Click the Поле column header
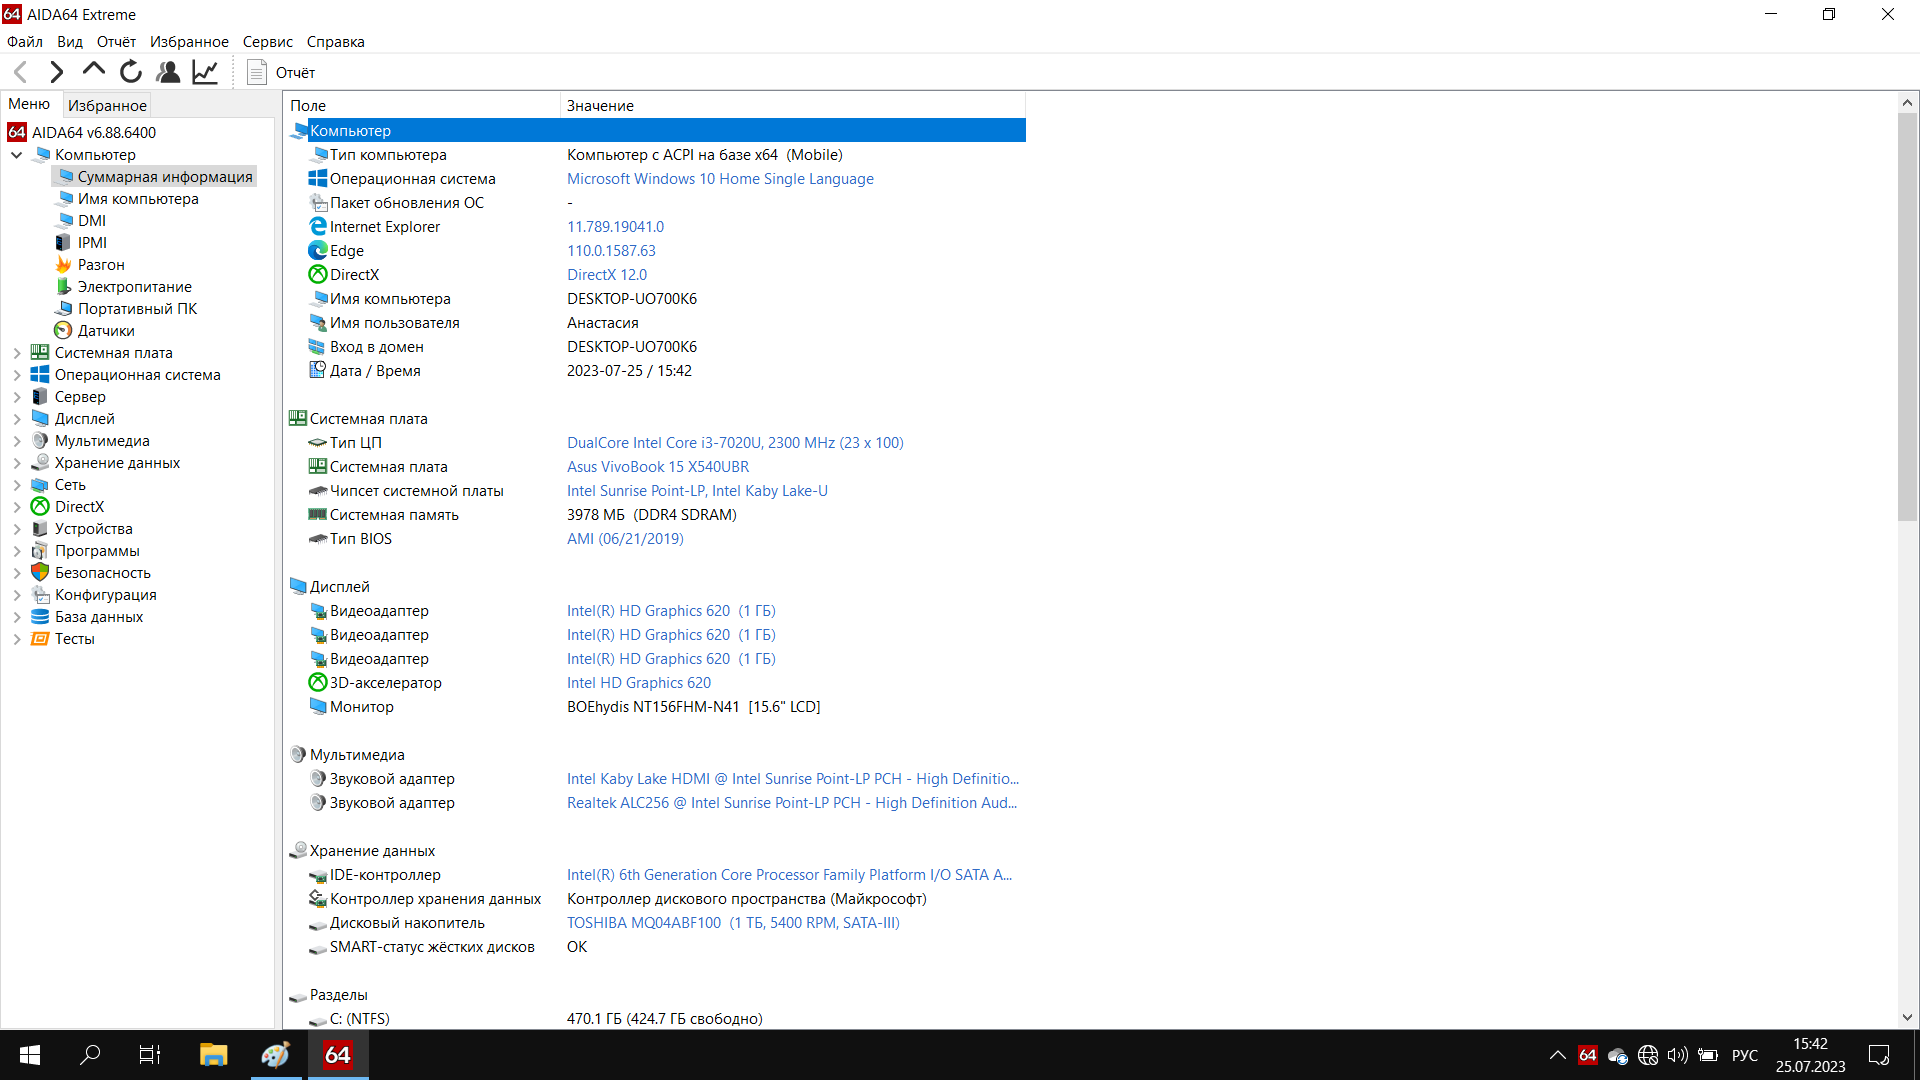 (422, 106)
